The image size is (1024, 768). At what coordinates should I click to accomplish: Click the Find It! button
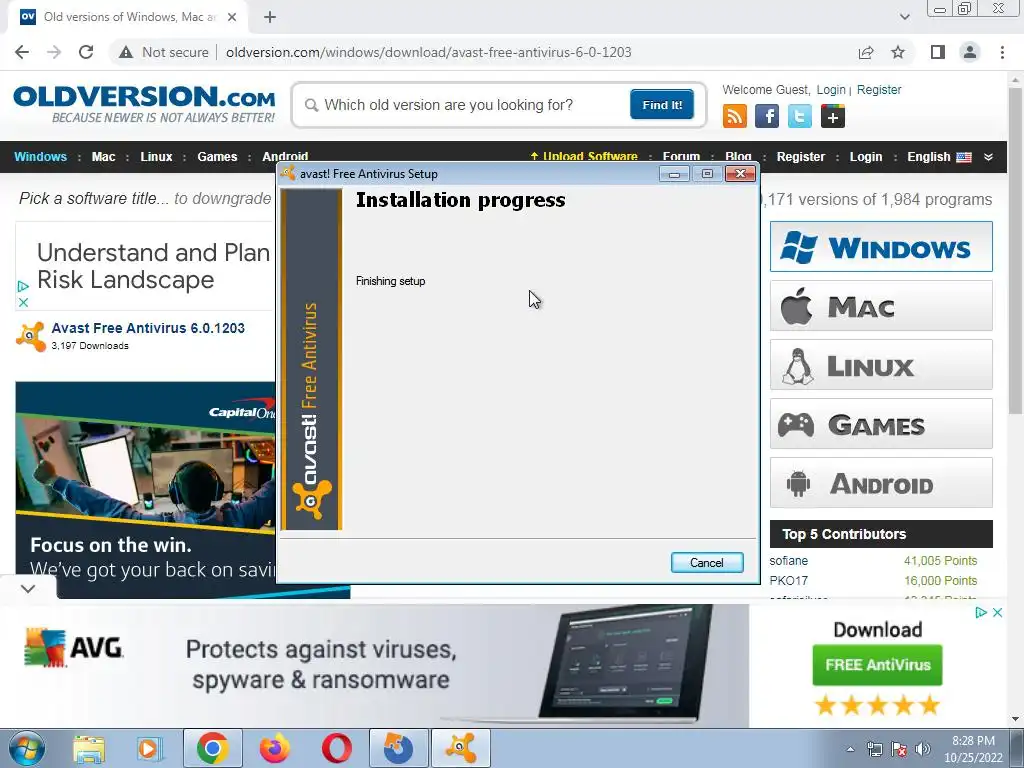pyautogui.click(x=662, y=105)
